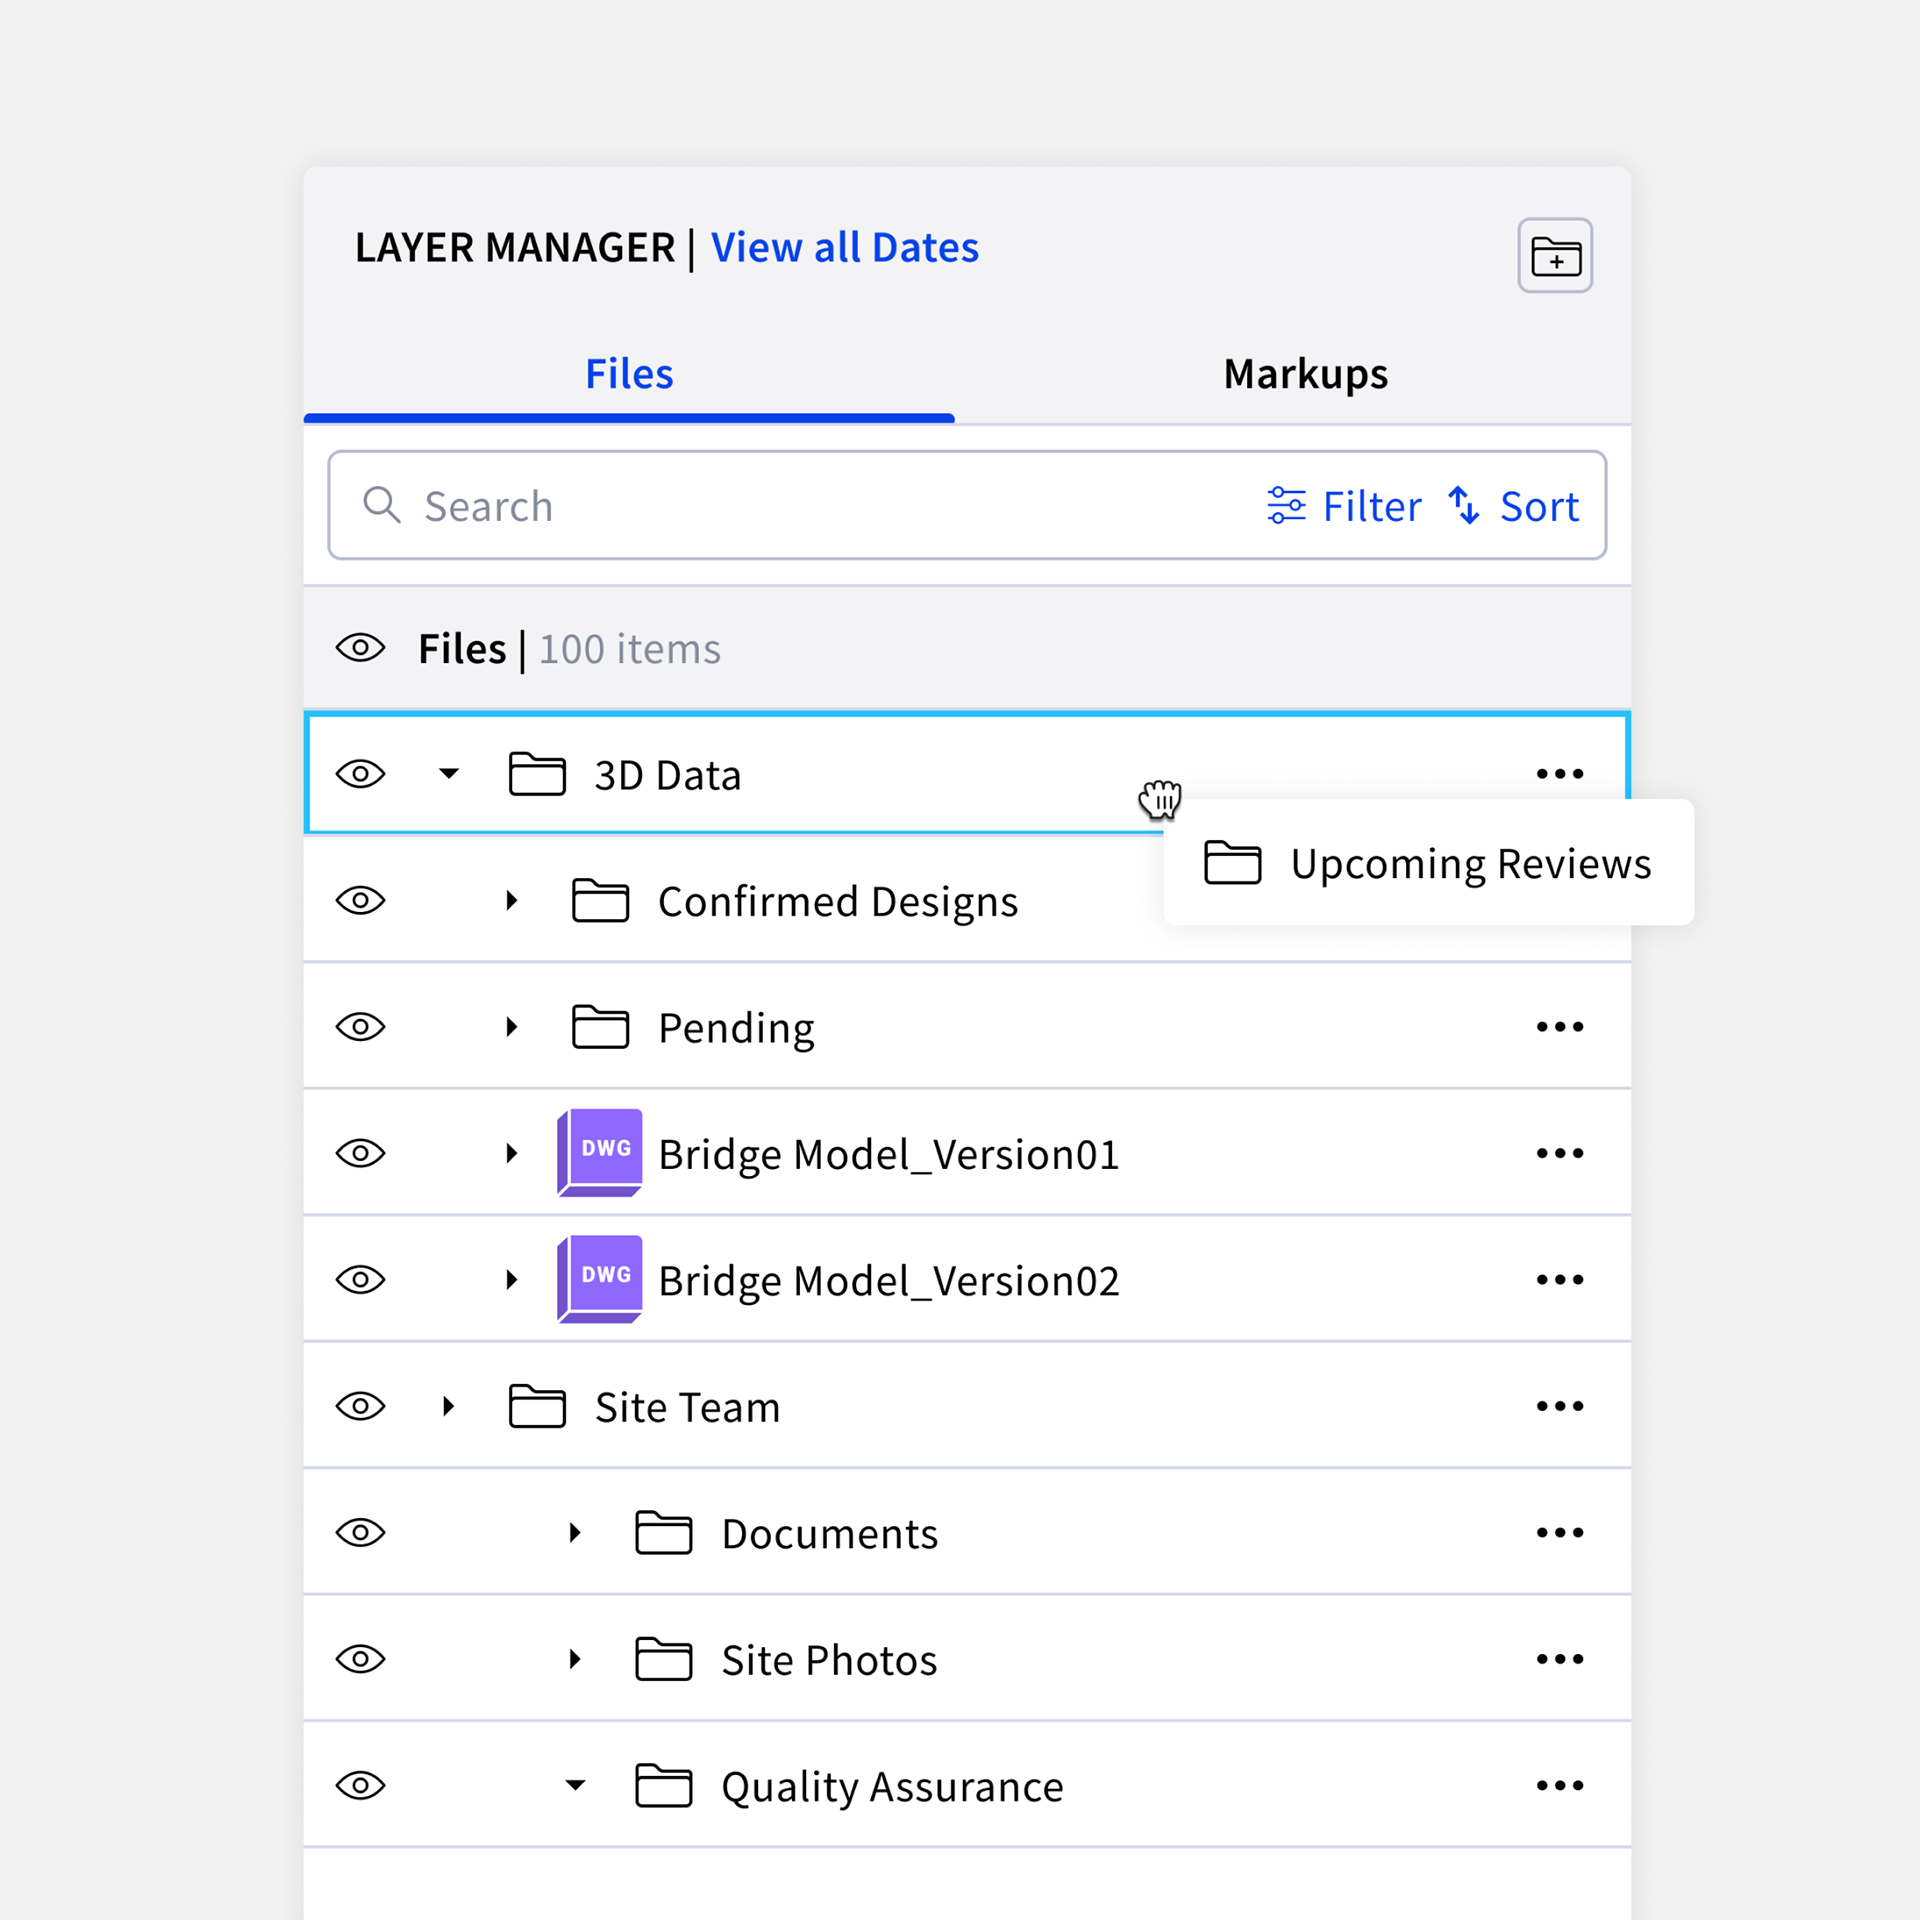Open more options for Pending
Viewport: 1920px width, 1920px height.
coord(1560,1027)
